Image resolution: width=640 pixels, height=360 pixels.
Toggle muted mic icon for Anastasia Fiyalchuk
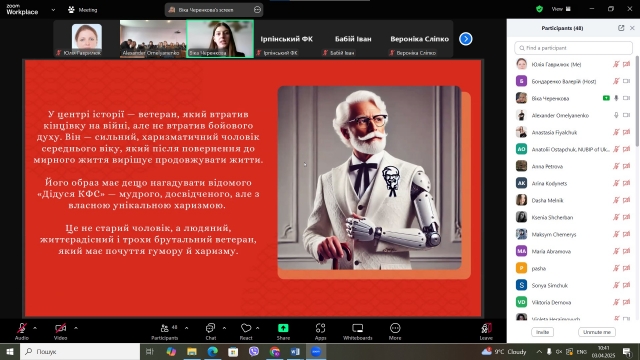click(x=616, y=132)
